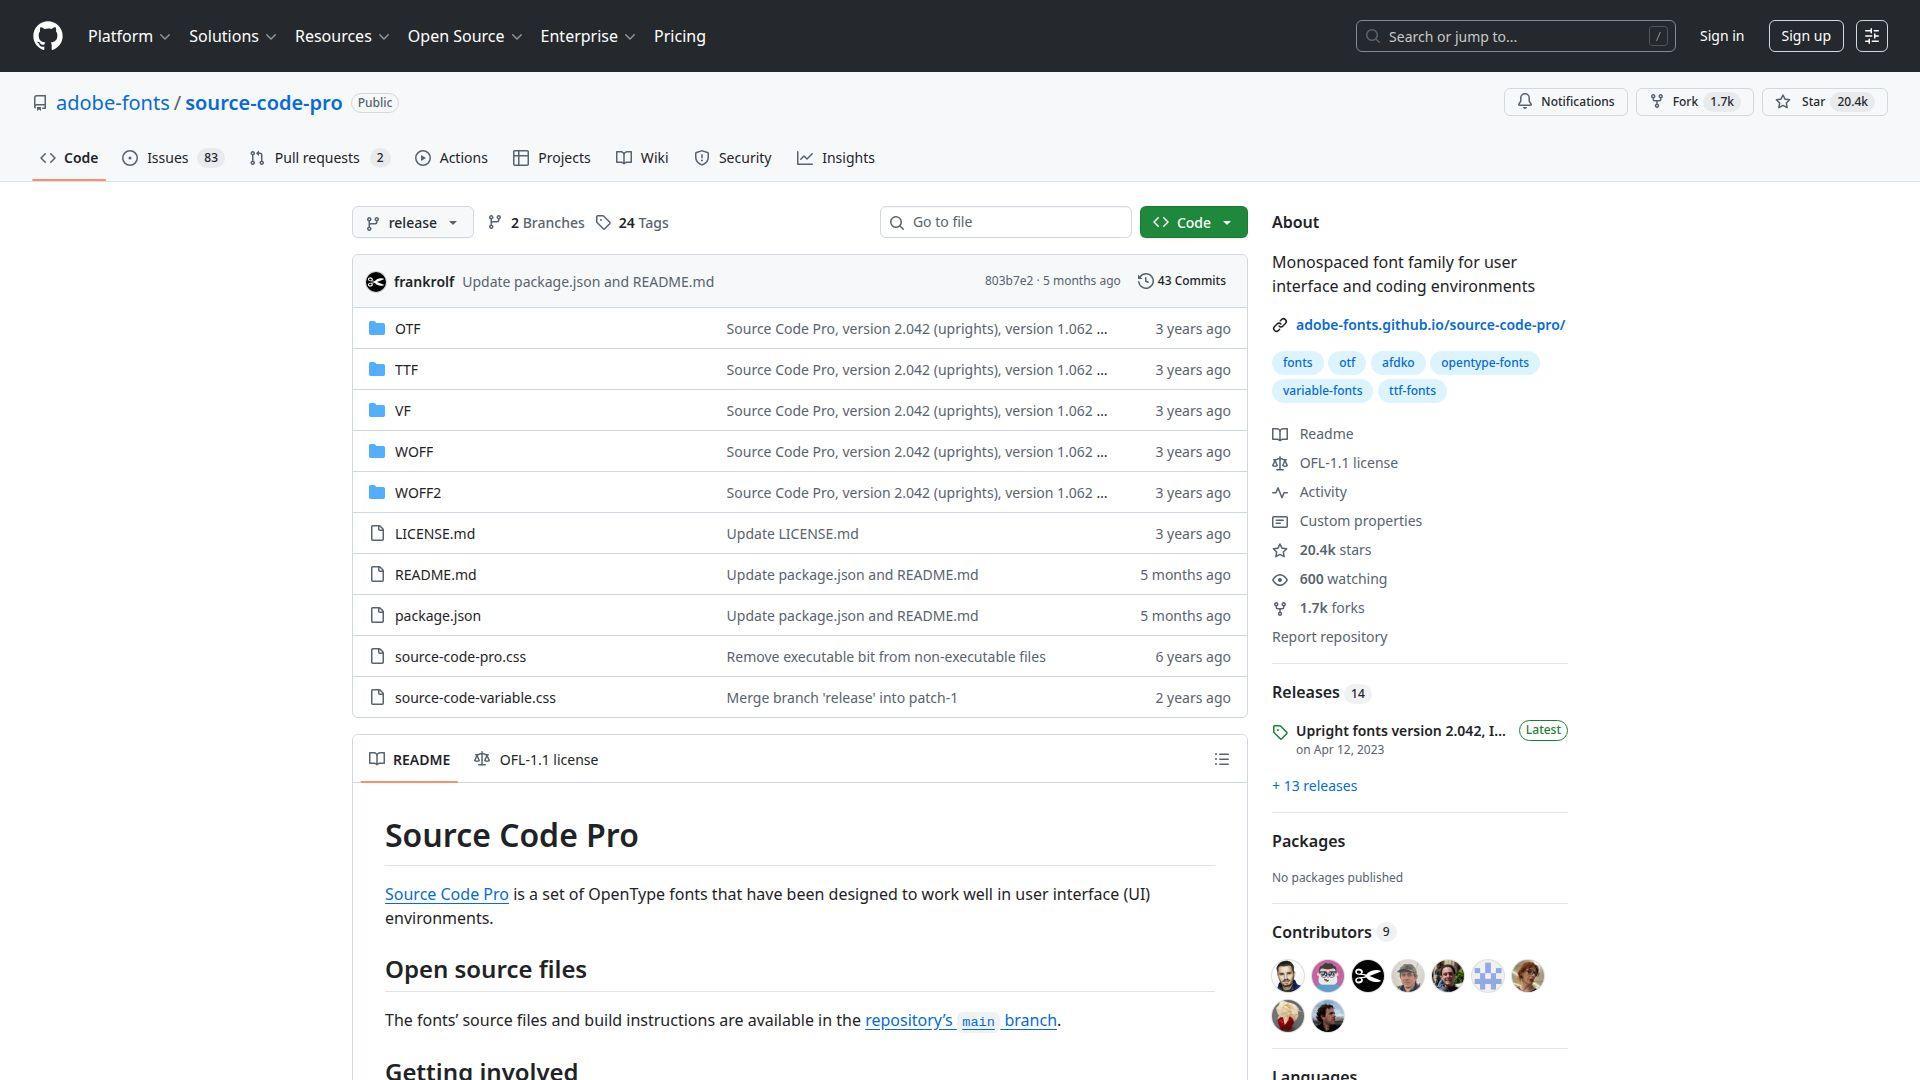Open the release branch dropdown

[x=411, y=222]
